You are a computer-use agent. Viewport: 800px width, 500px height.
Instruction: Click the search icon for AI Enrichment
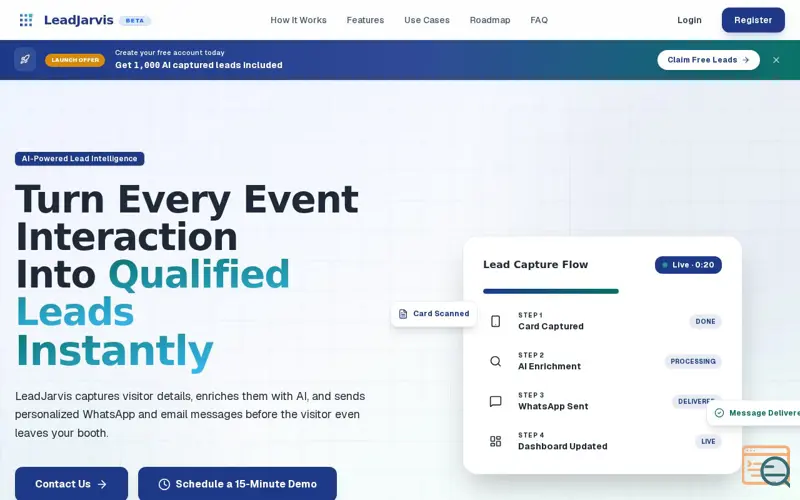[x=495, y=361]
